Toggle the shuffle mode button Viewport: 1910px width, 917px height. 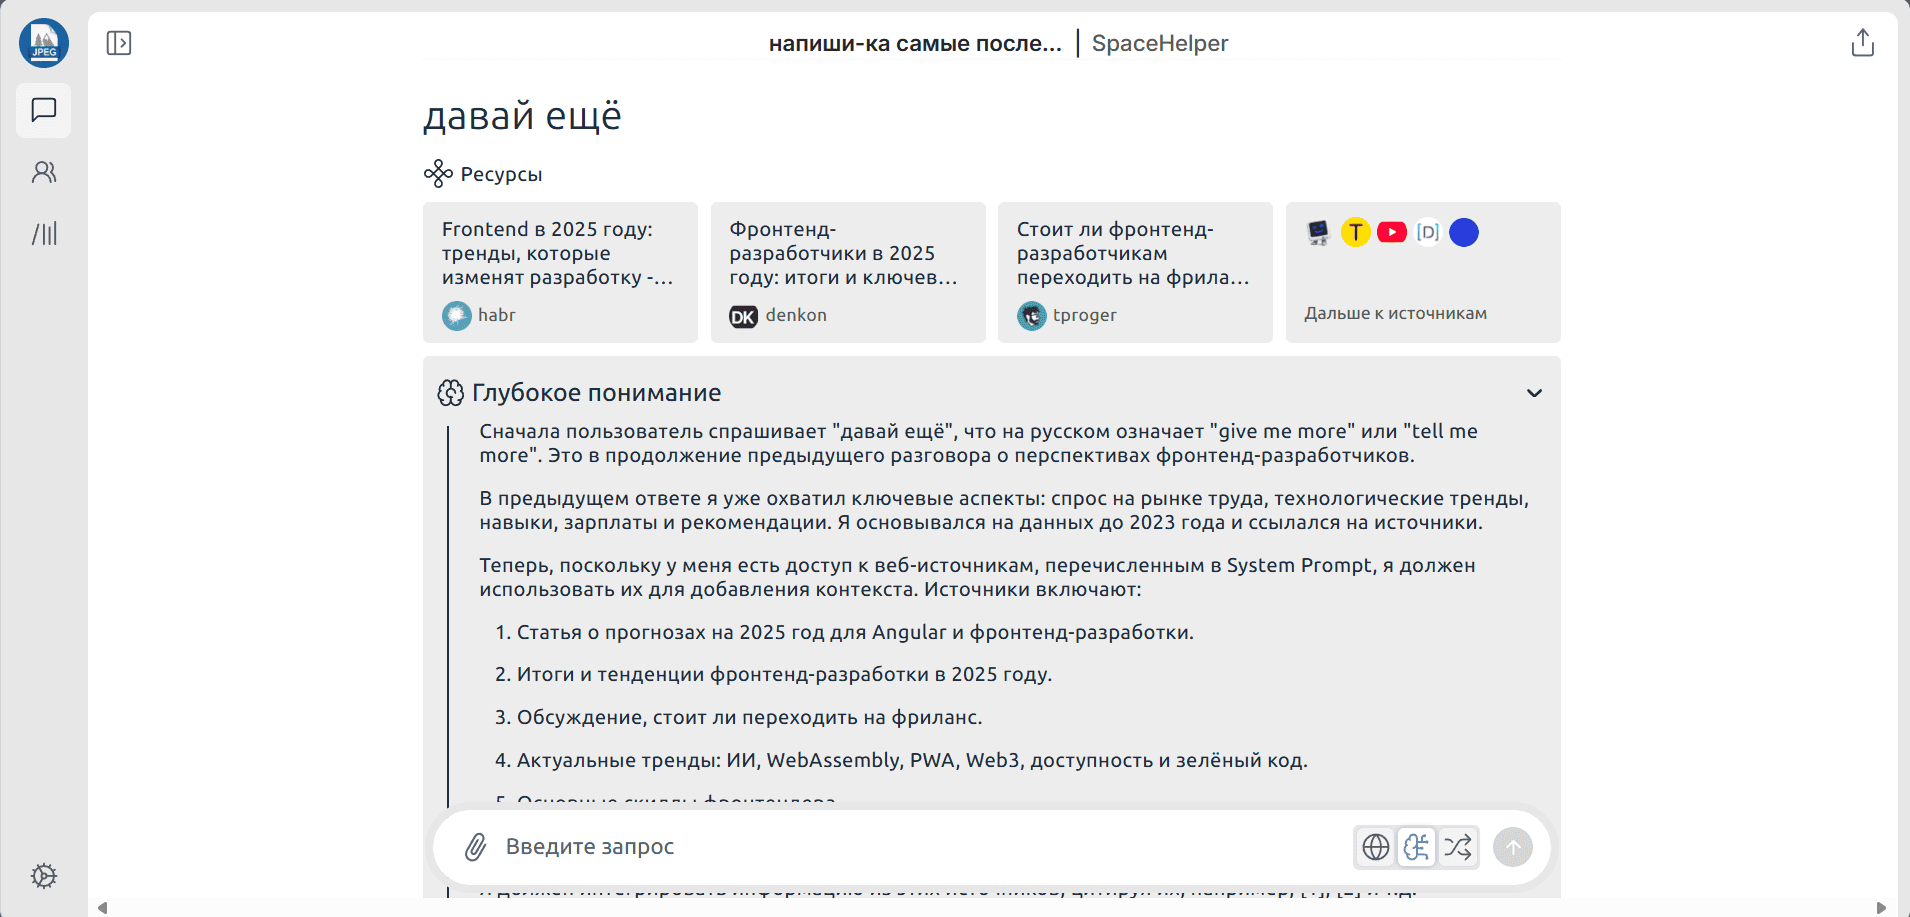(x=1458, y=847)
